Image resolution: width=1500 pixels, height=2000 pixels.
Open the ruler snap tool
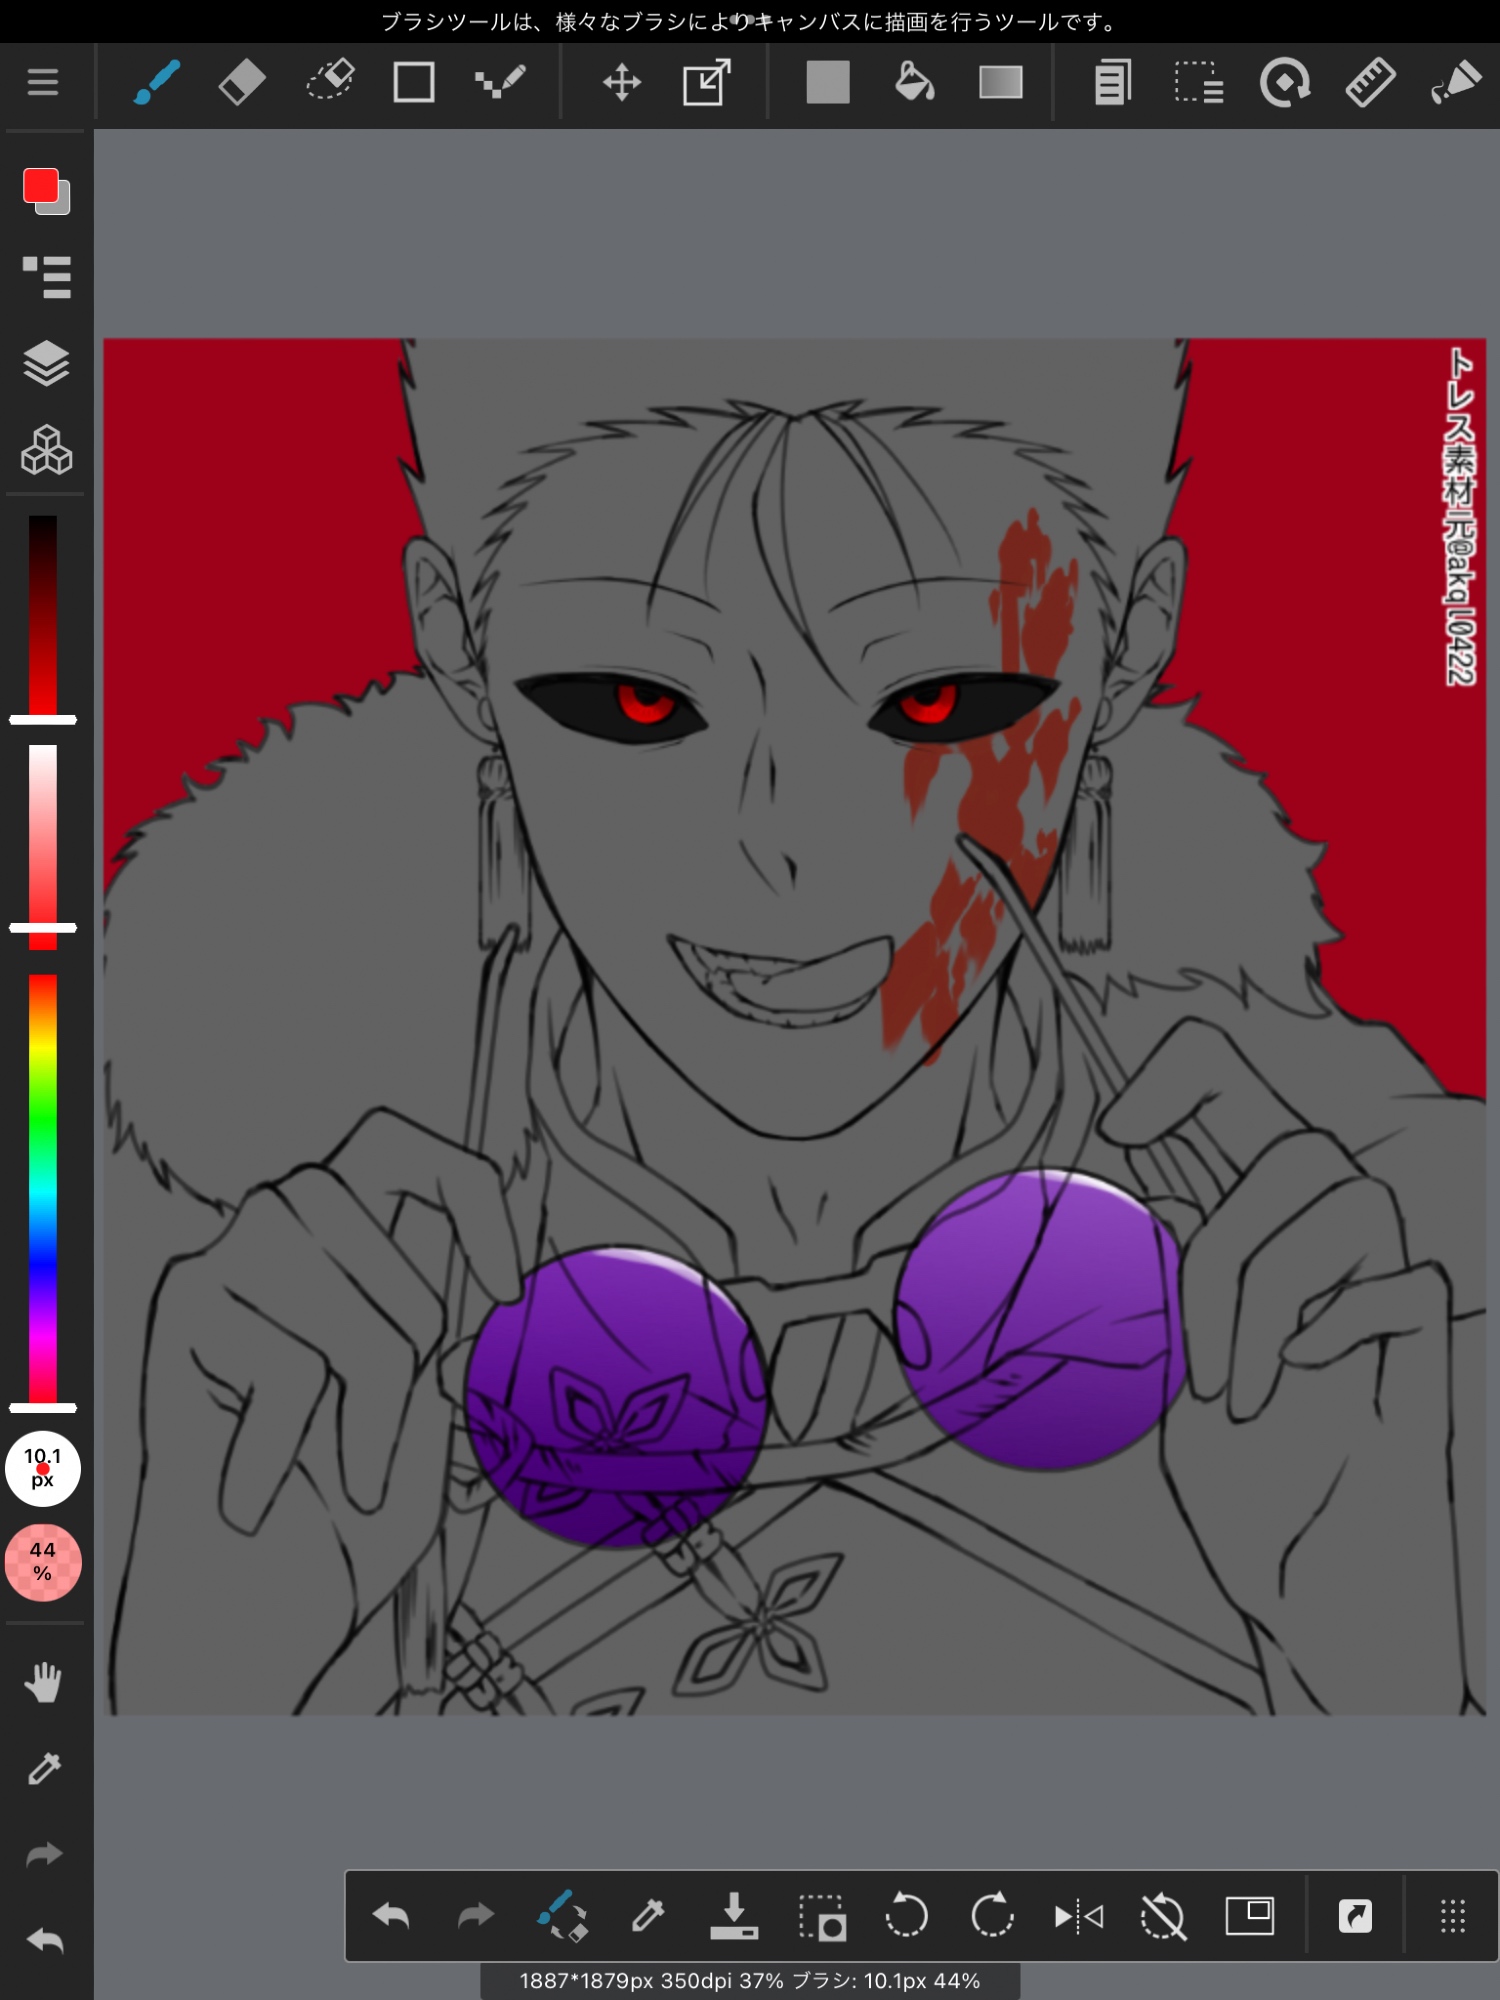coord(1370,82)
